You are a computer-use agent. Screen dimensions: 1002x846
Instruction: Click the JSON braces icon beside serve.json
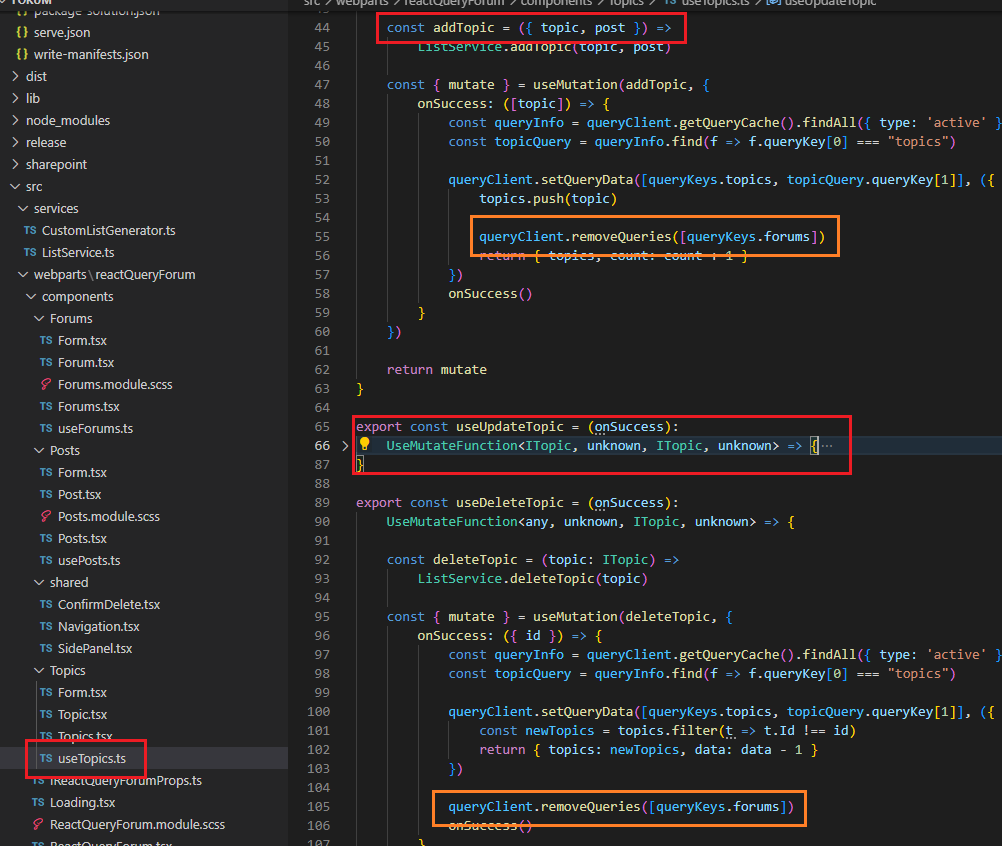(x=22, y=33)
